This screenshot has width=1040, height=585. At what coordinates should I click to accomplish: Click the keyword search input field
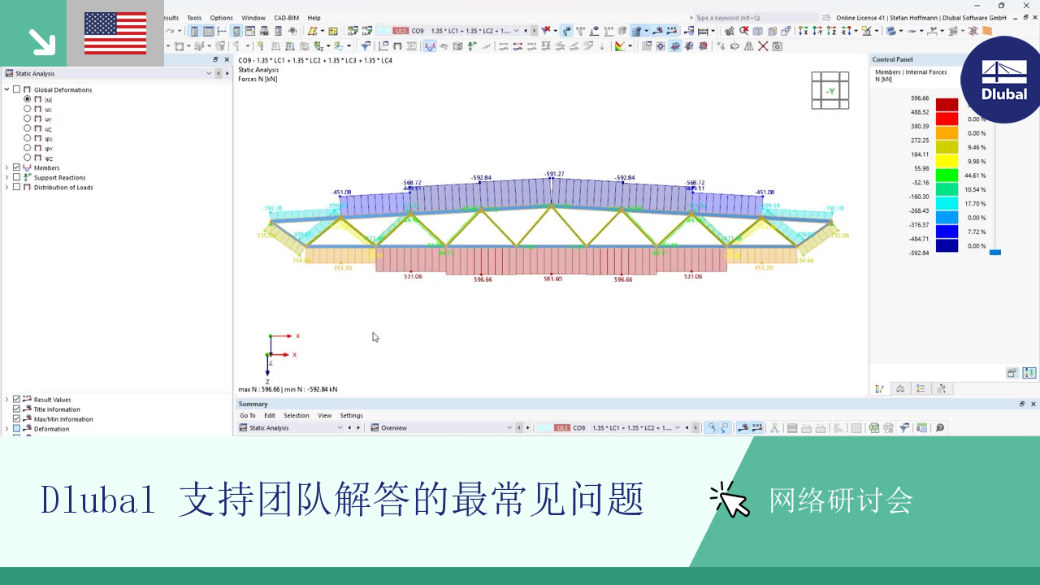755,18
